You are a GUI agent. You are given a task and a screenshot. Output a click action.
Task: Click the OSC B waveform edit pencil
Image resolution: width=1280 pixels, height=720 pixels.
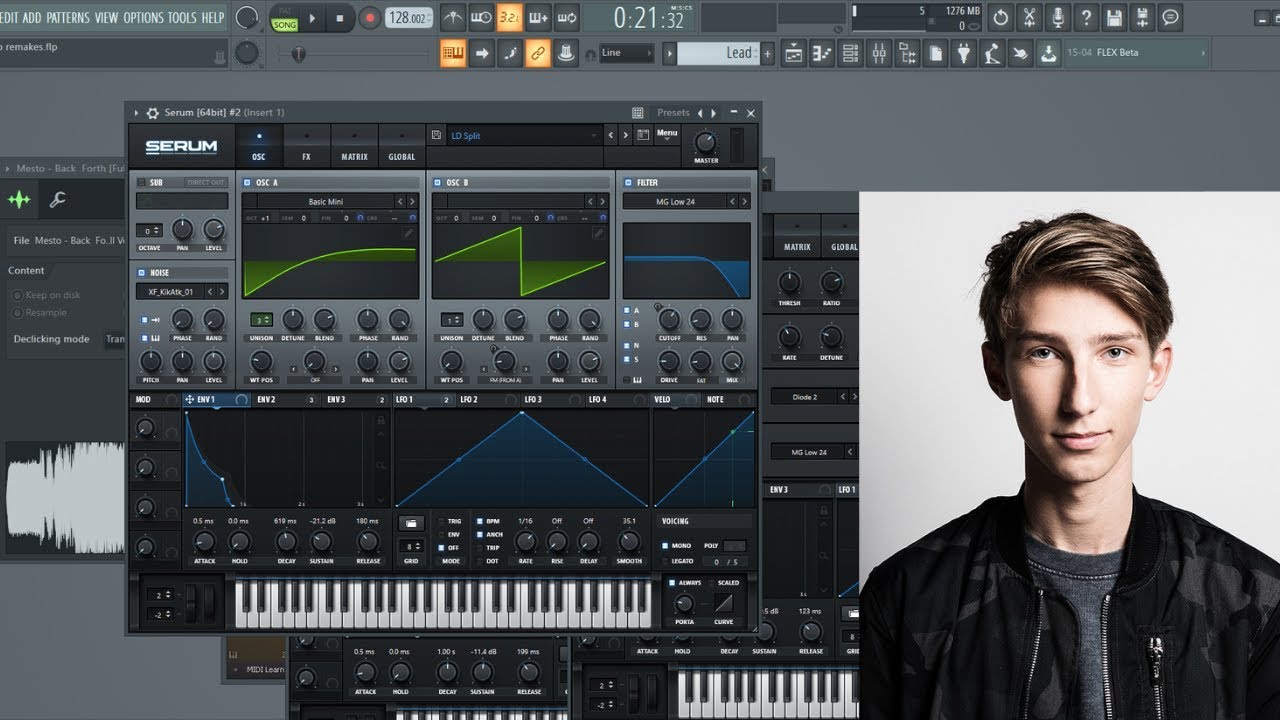(x=598, y=233)
